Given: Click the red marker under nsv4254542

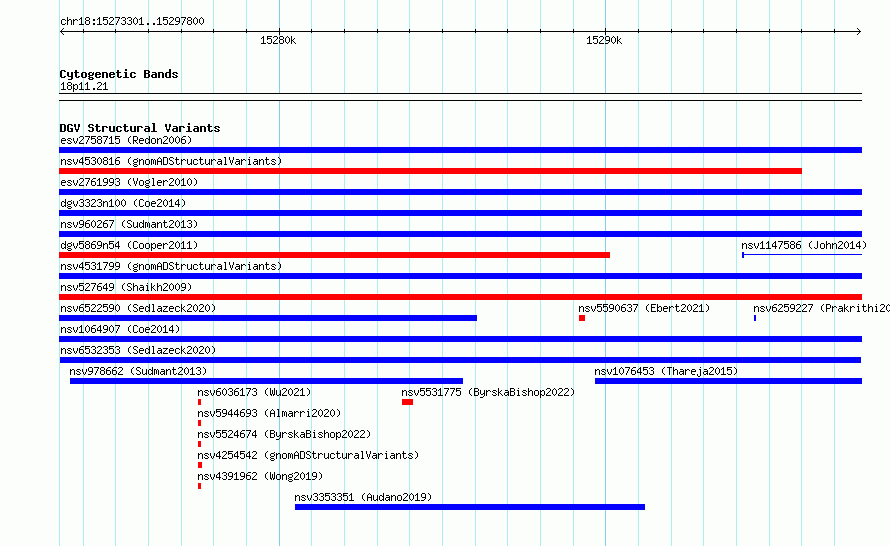Looking at the screenshot, I should tap(200, 465).
